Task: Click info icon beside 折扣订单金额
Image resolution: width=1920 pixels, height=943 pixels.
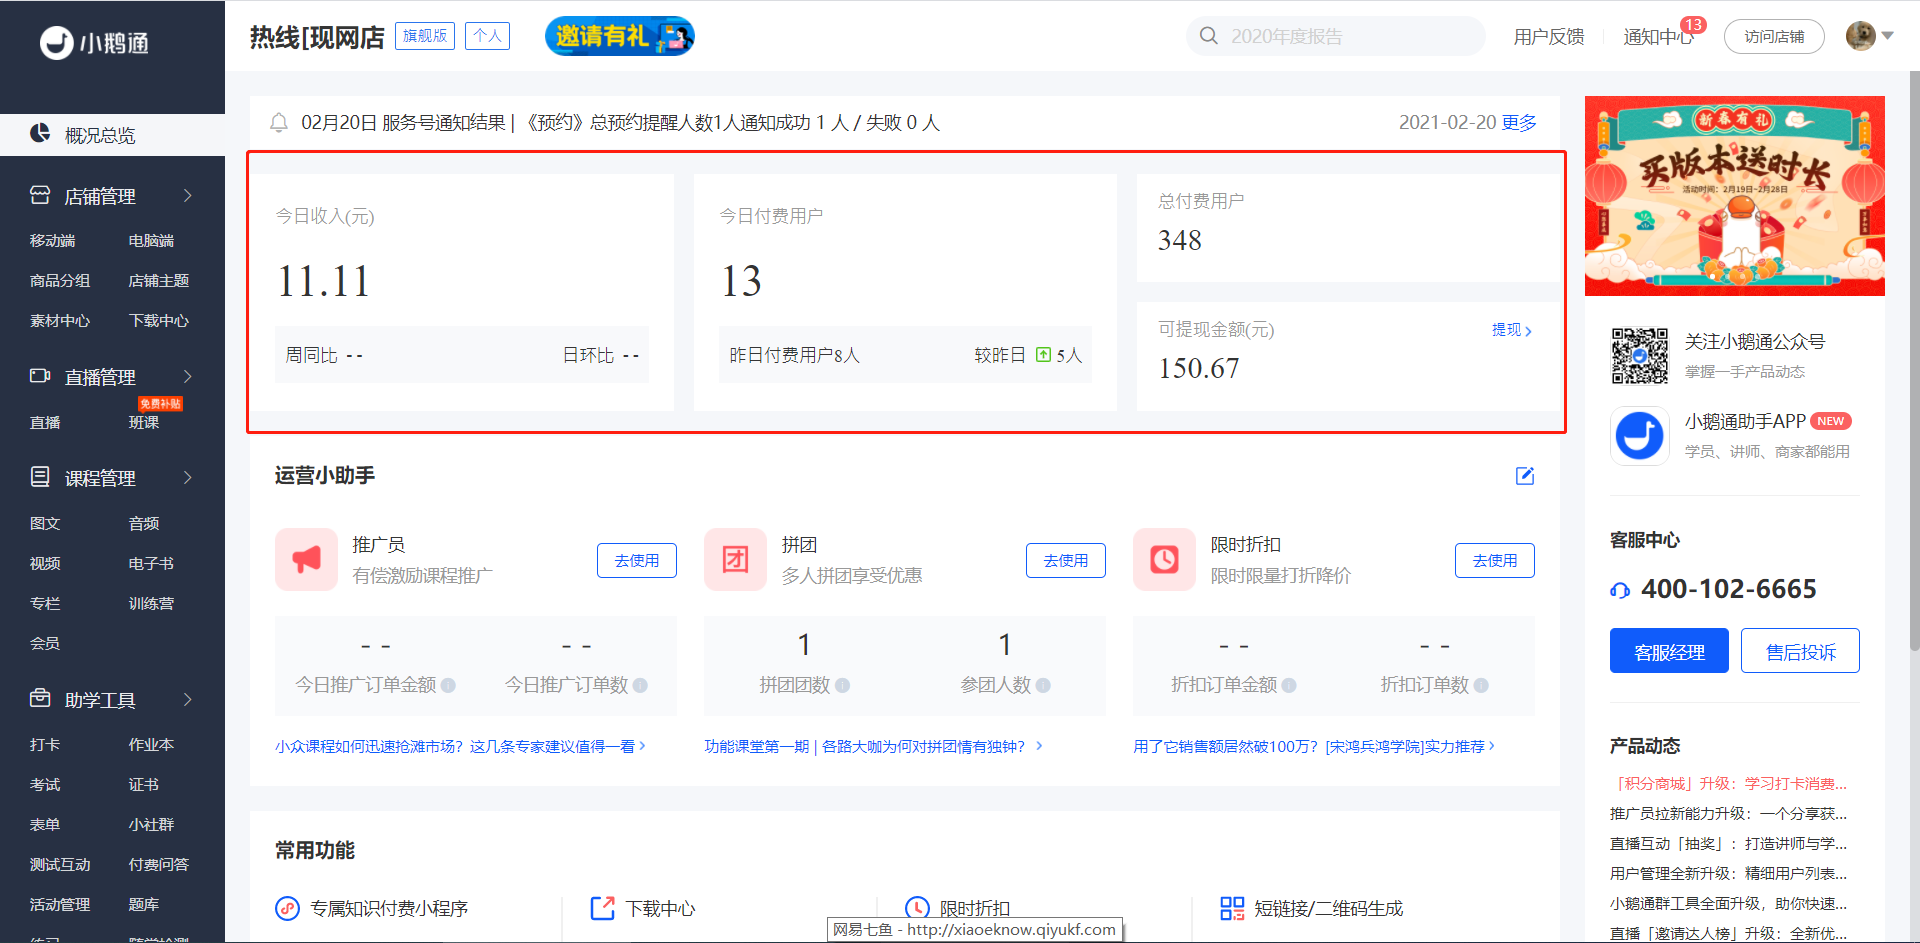Action: click(1289, 686)
